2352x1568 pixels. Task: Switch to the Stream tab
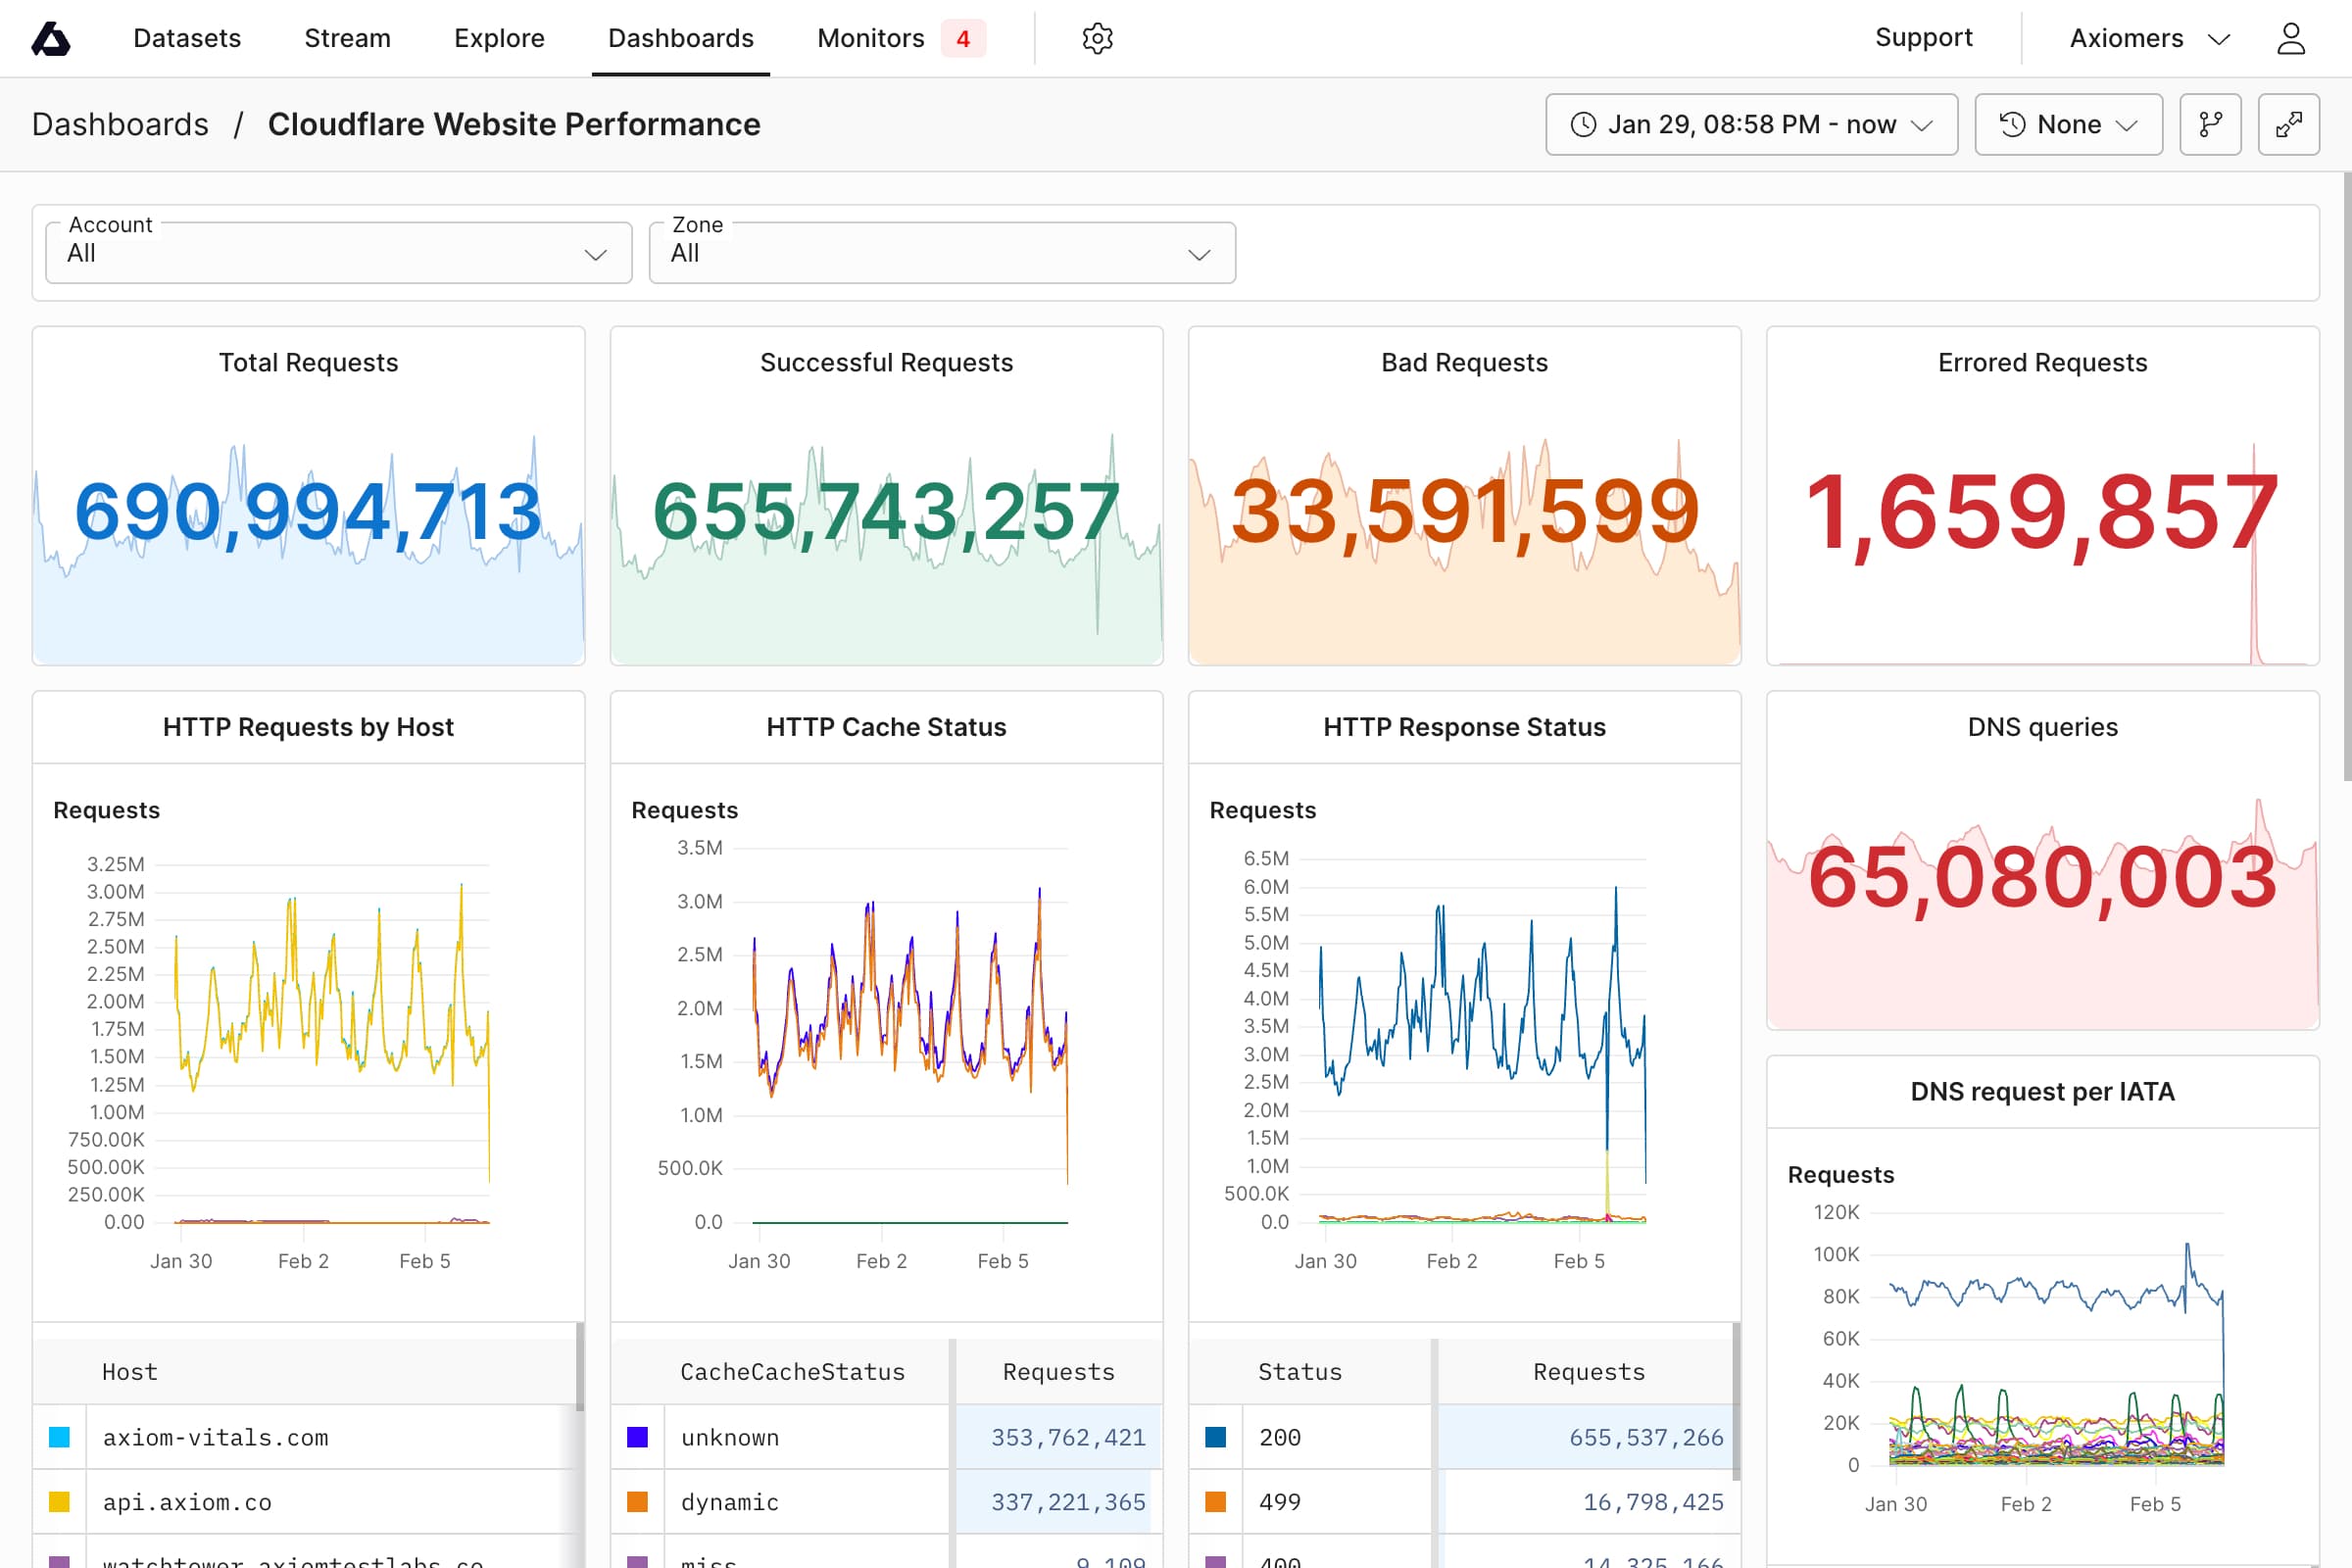347,38
